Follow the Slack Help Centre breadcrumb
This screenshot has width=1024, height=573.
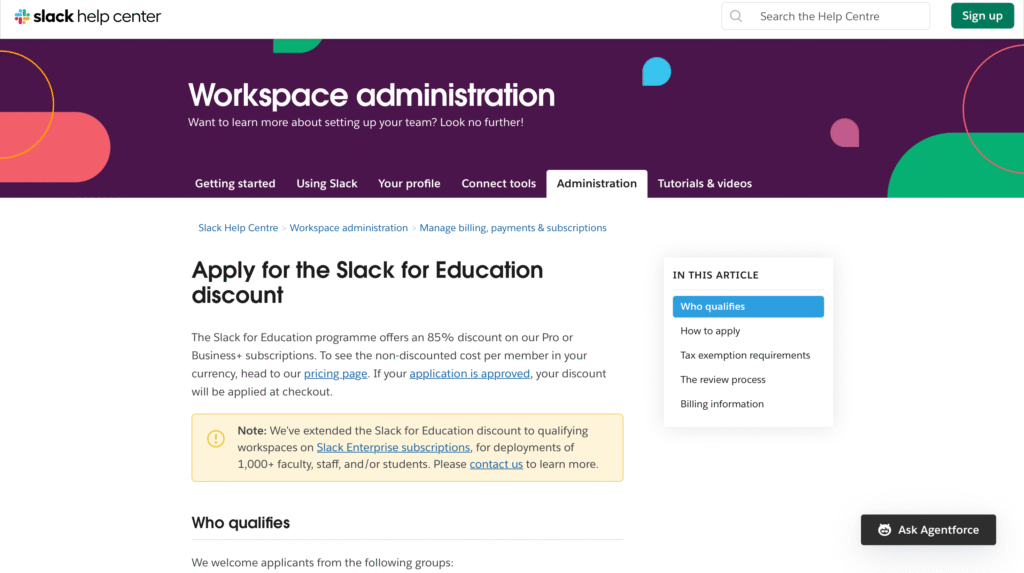pyautogui.click(x=238, y=228)
